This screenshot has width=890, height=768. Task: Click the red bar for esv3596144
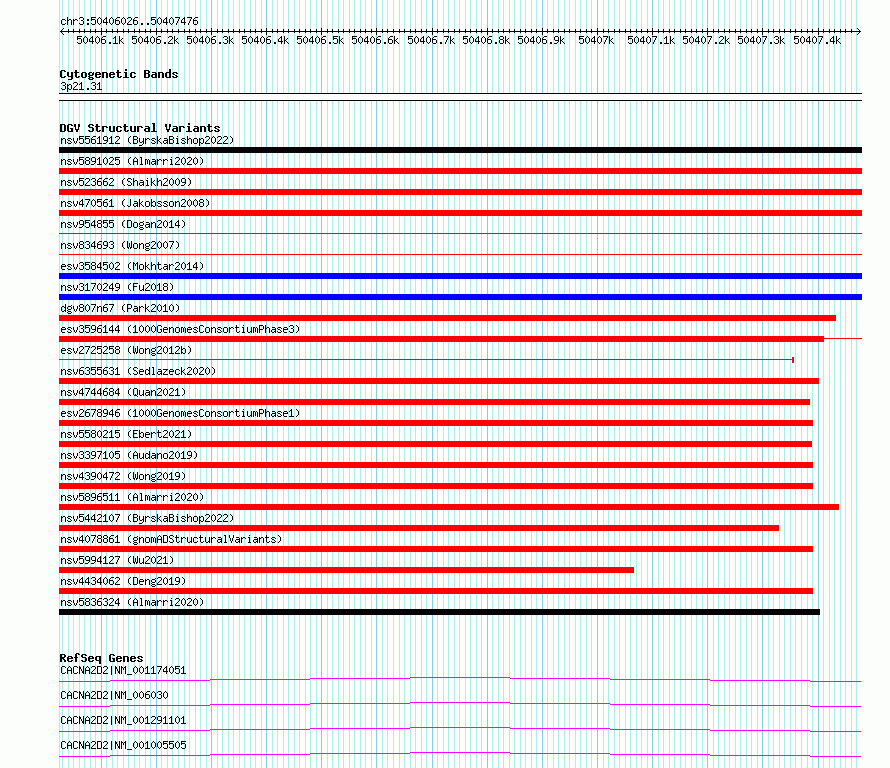pyautogui.click(x=441, y=339)
